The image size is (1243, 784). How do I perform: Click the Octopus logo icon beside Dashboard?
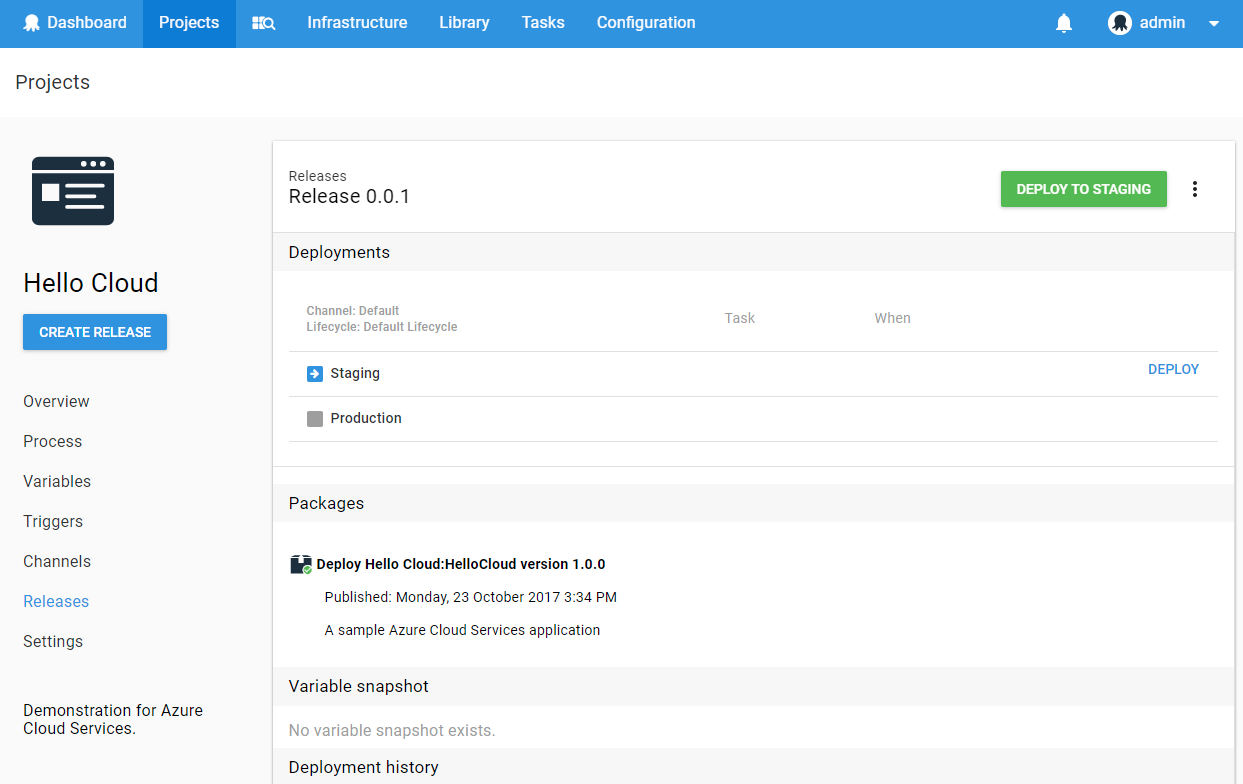[32, 23]
